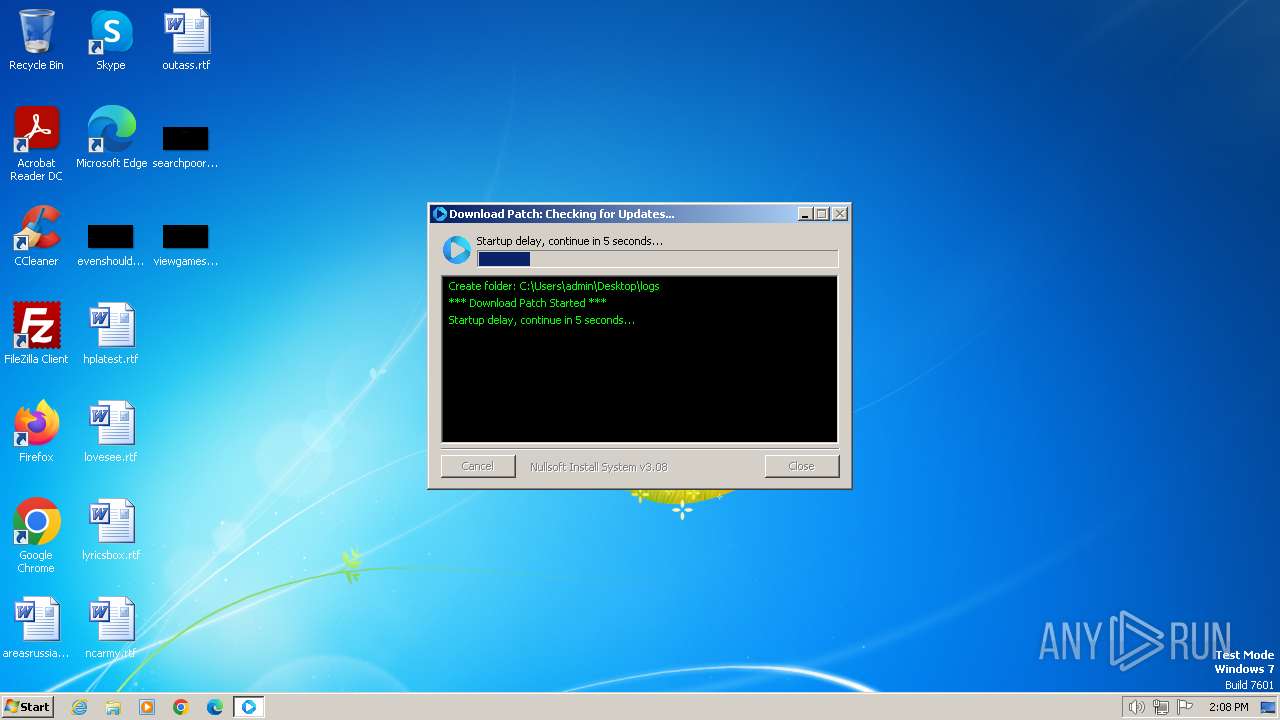Image resolution: width=1280 pixels, height=720 pixels.
Task: Open Windows Explorer folder in taskbar
Action: point(113,707)
